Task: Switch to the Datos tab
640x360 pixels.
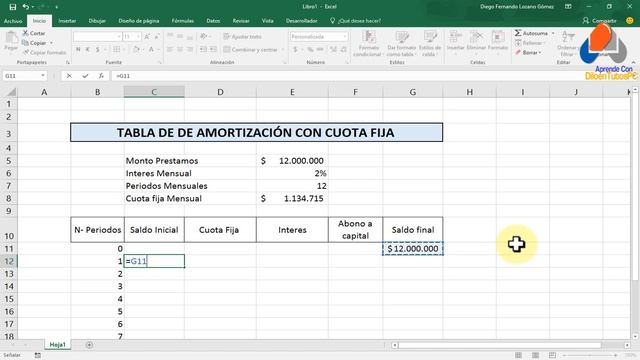Action: 213,21
